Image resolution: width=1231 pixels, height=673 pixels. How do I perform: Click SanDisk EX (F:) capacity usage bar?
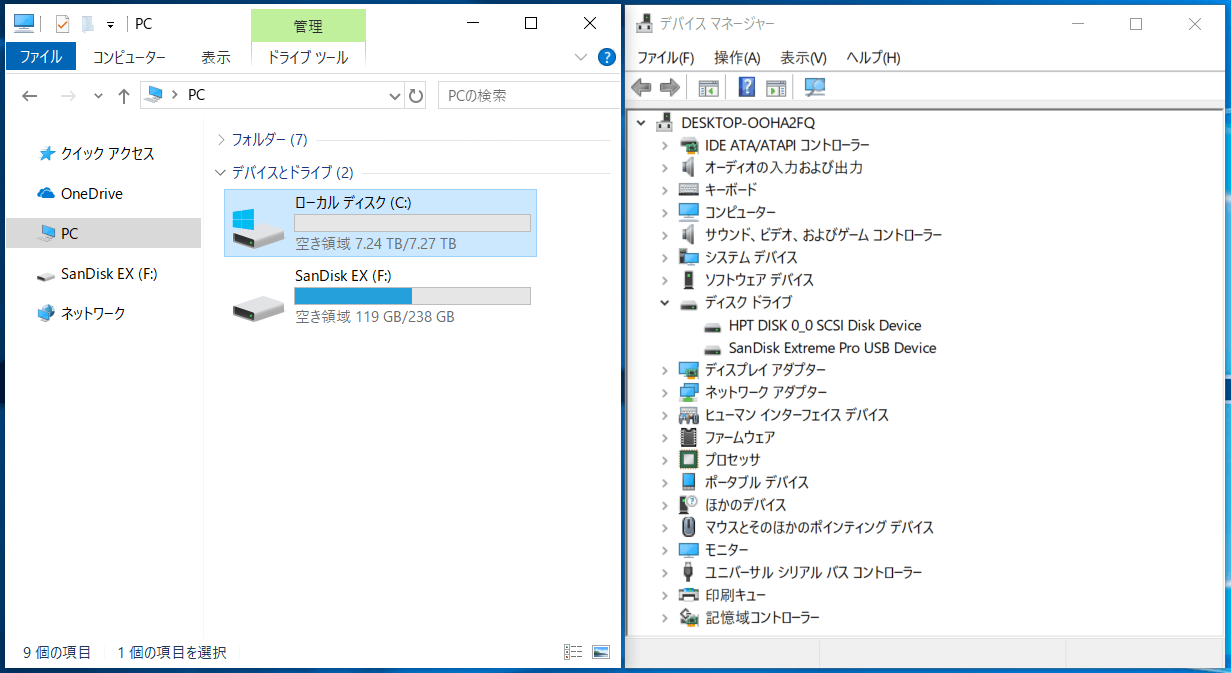tap(412, 296)
